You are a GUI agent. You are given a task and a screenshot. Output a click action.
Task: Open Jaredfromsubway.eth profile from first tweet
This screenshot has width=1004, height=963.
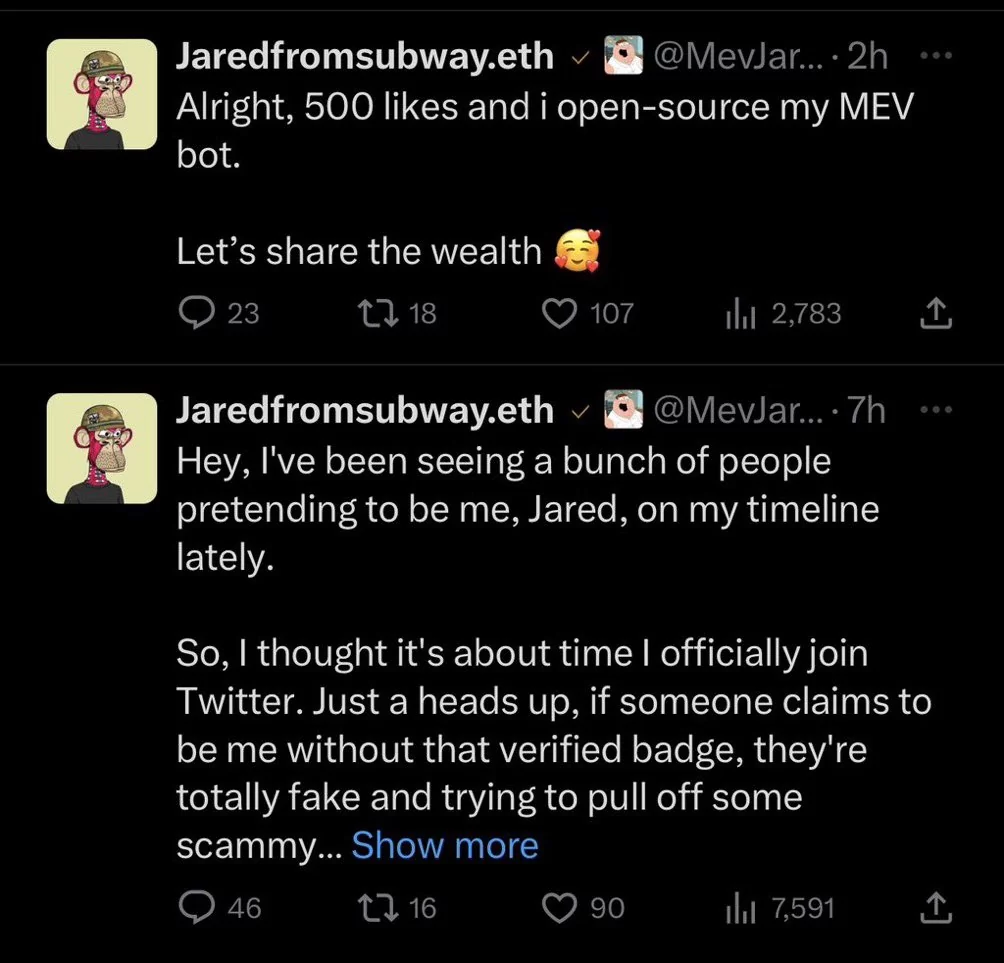(364, 56)
